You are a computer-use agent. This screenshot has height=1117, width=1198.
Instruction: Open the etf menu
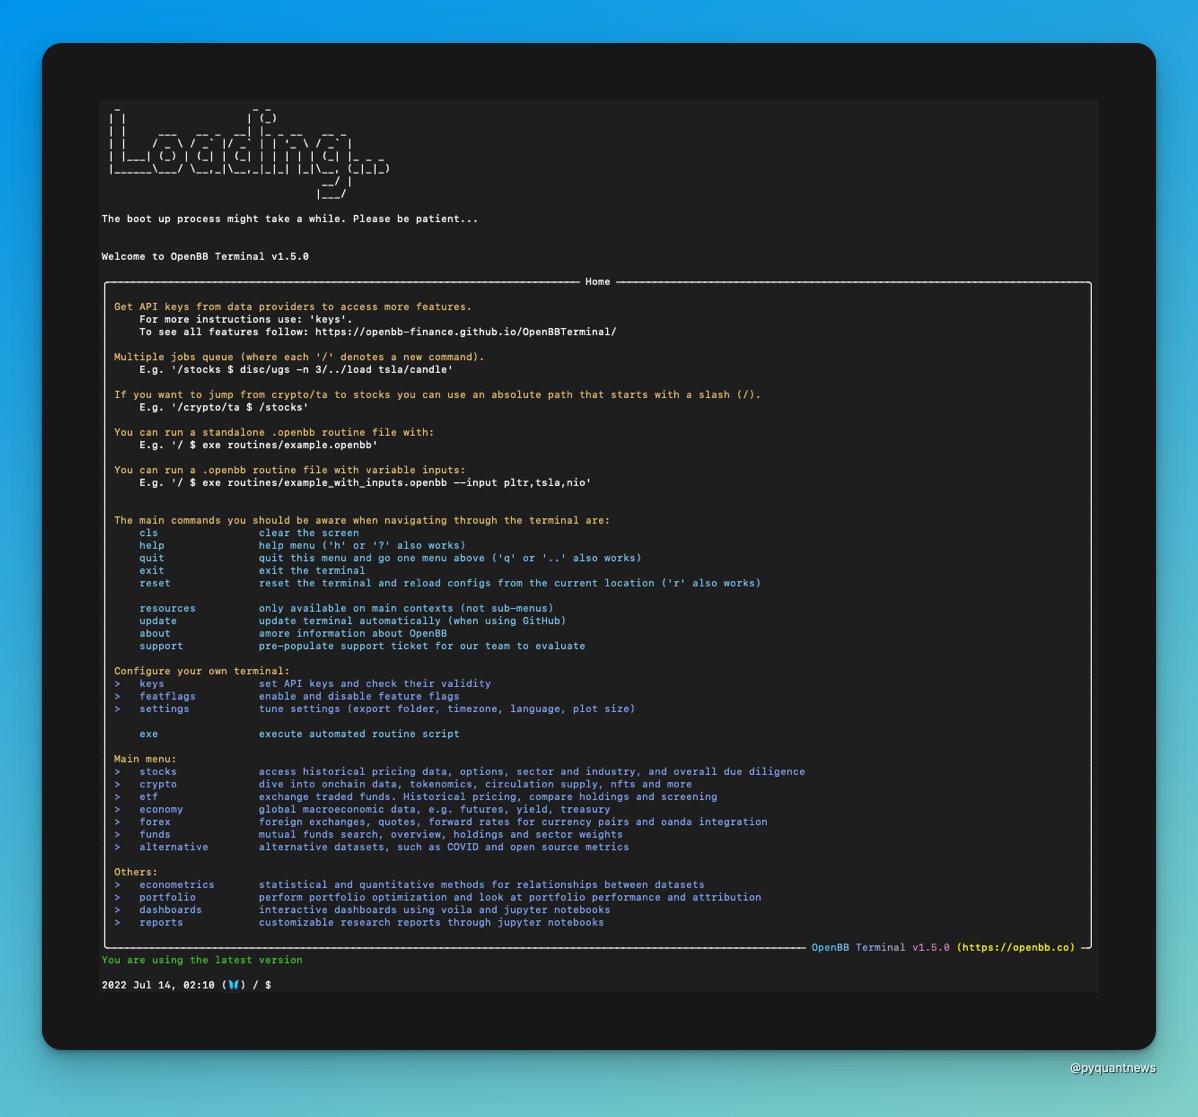[150, 796]
